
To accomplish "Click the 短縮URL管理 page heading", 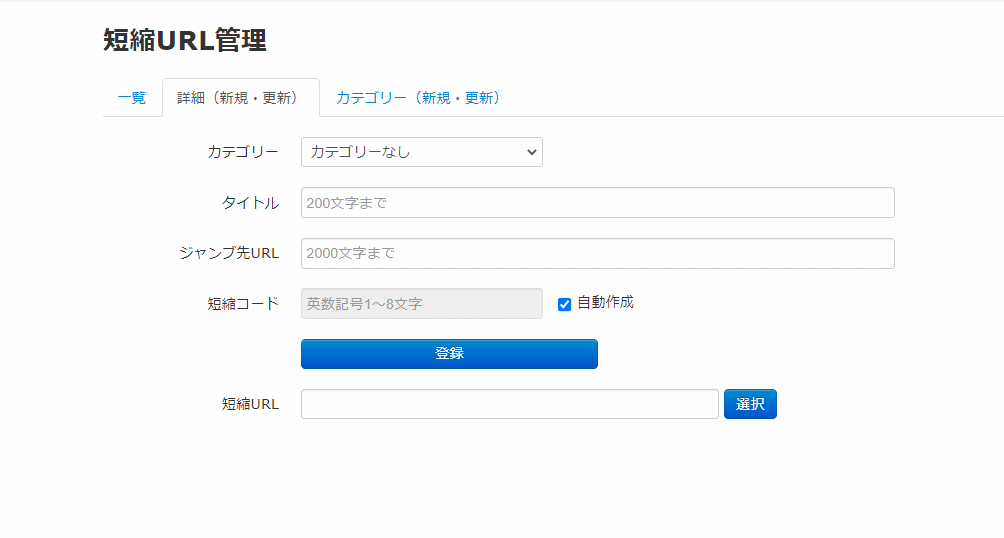I will [185, 40].
